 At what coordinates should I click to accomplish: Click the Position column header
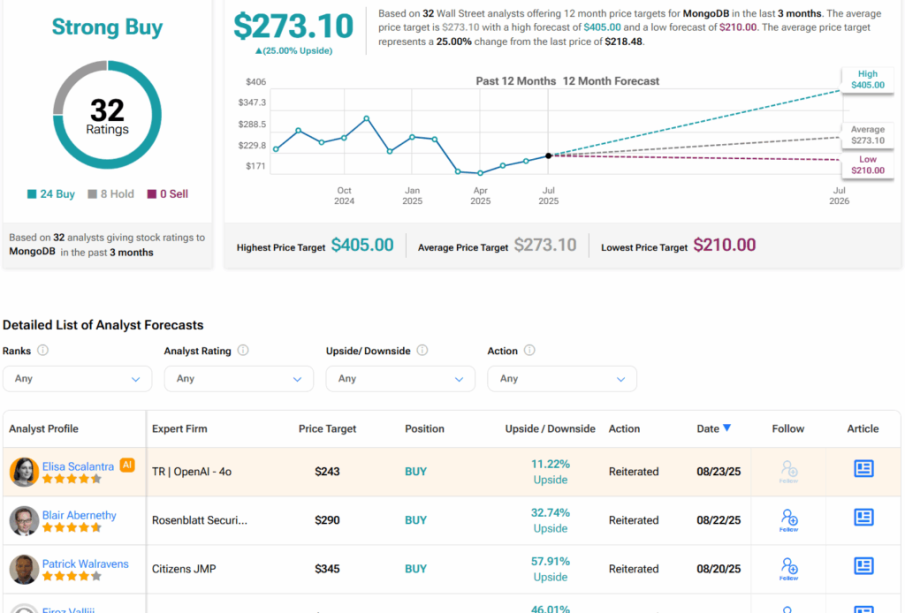tap(425, 429)
